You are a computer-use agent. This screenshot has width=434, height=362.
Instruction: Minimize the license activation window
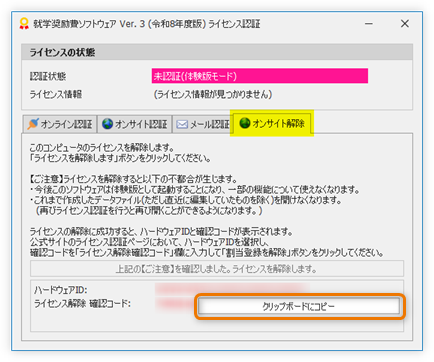point(369,24)
